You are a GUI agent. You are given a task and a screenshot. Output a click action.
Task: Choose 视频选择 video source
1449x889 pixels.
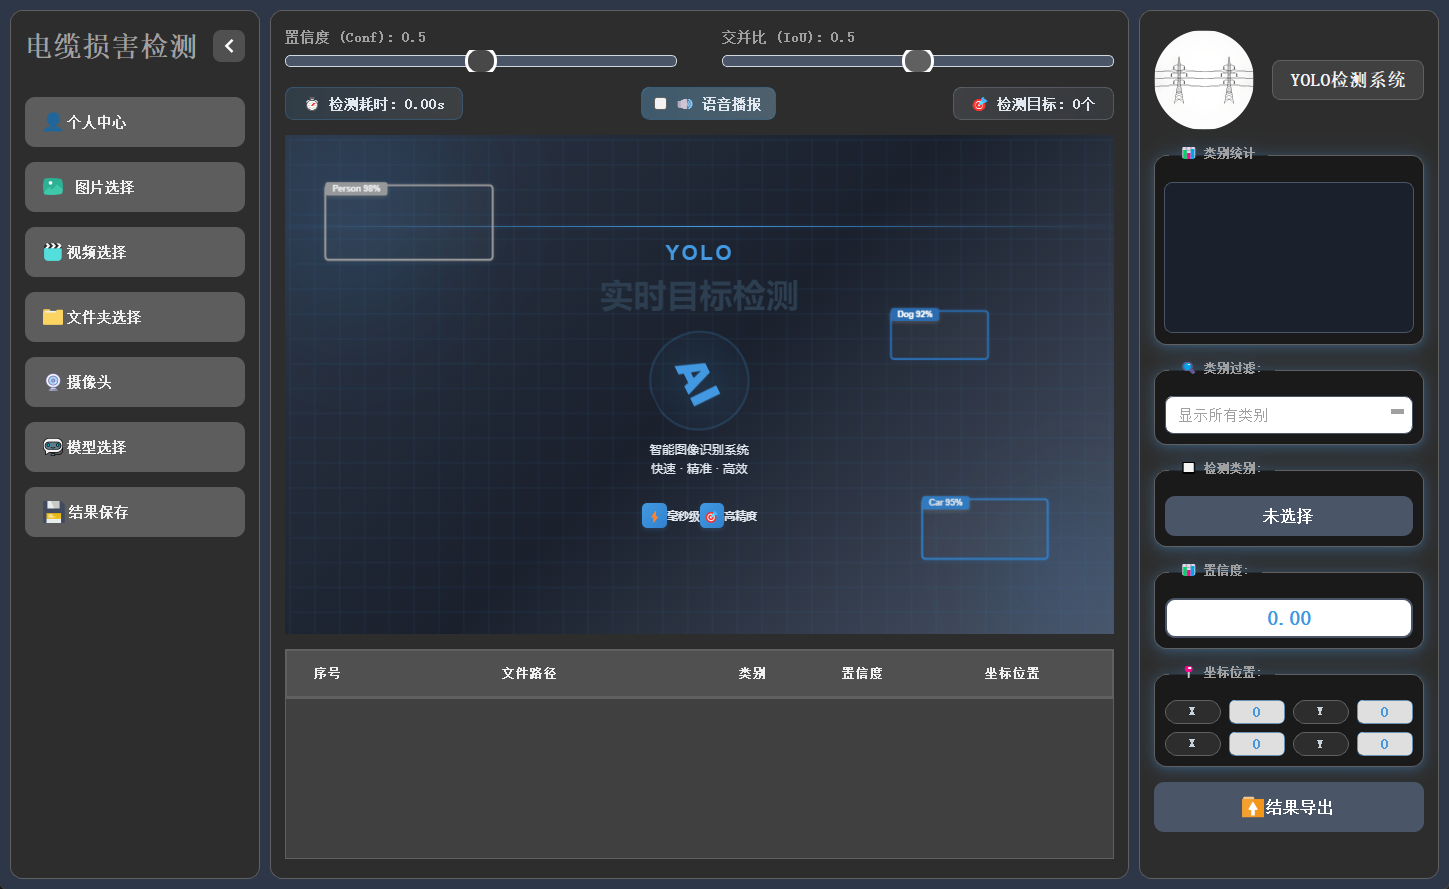(135, 252)
